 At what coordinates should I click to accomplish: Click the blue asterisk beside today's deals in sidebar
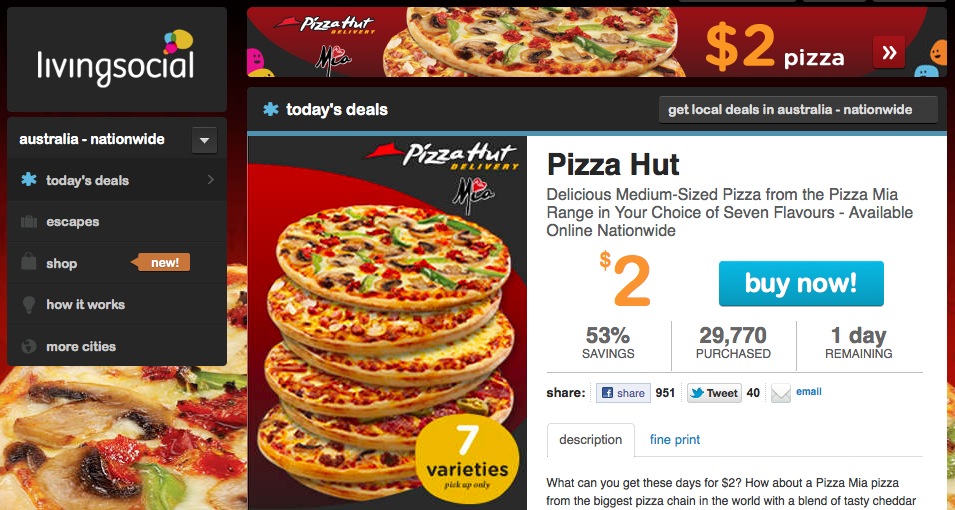point(29,180)
